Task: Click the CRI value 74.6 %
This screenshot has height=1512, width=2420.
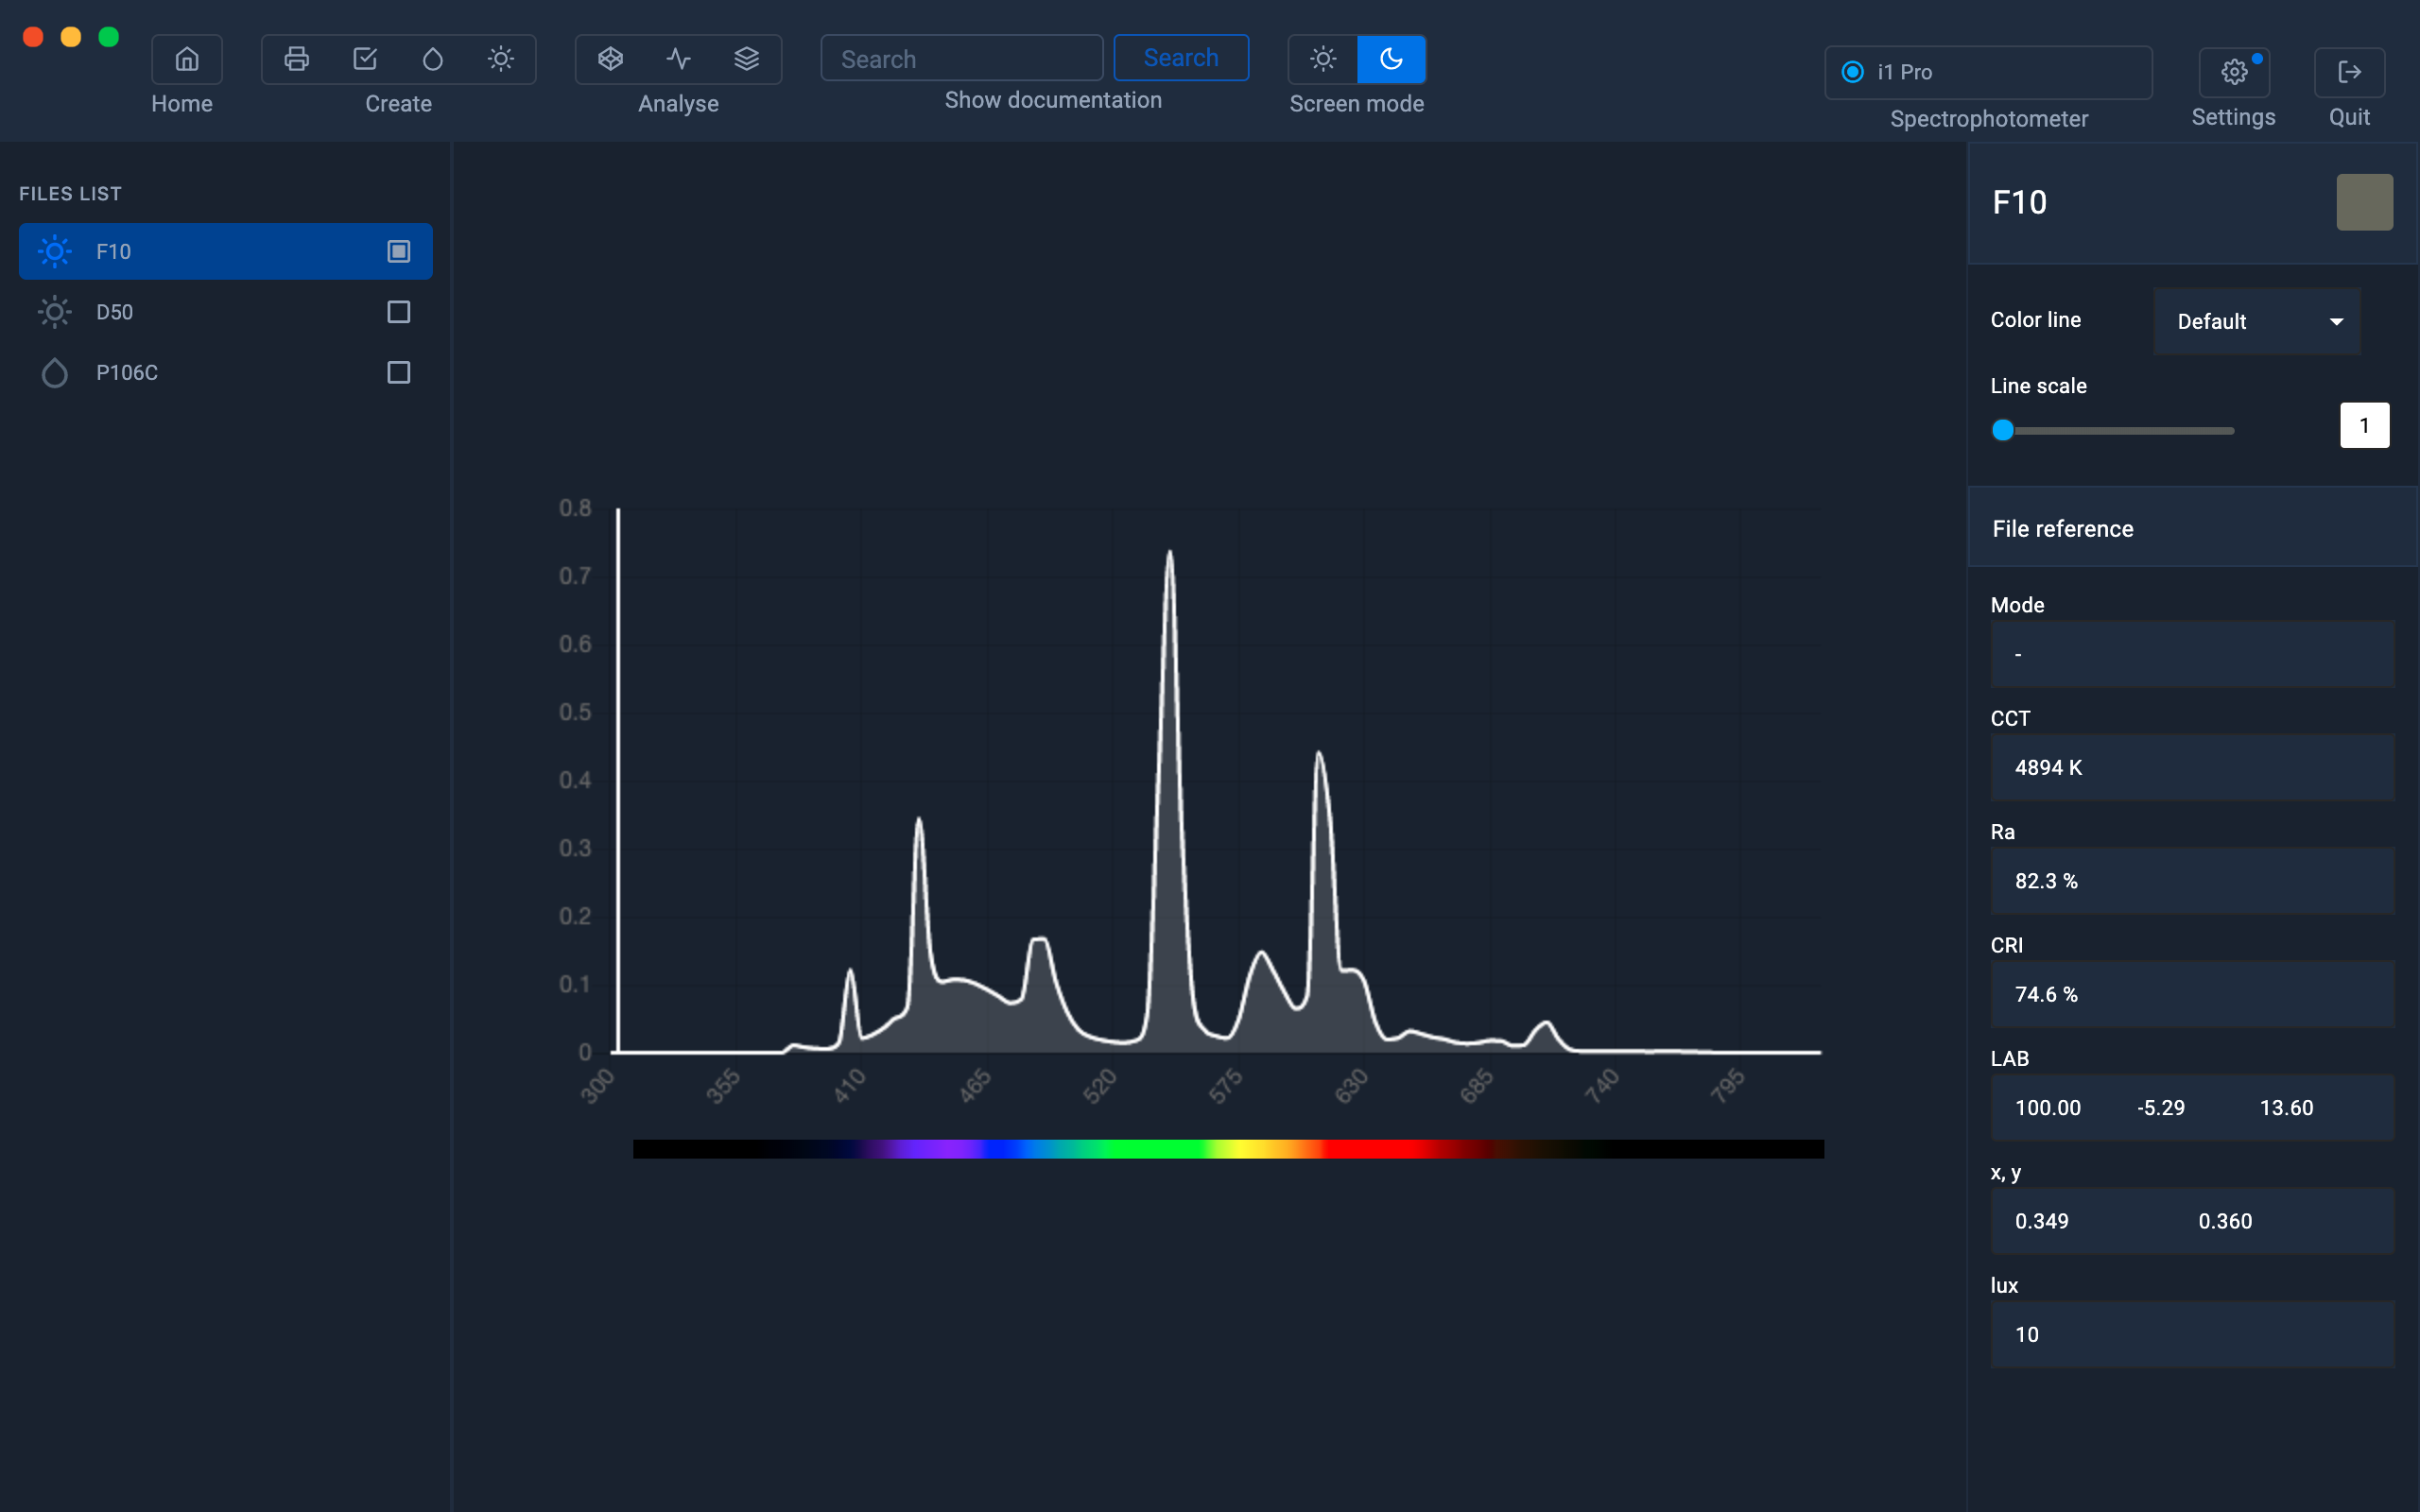Action: coord(2046,994)
